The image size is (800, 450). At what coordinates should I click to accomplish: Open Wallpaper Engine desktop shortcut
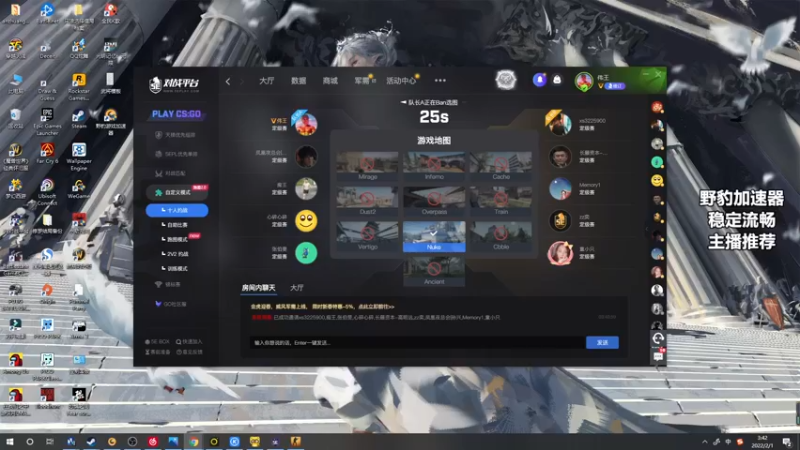79,157
